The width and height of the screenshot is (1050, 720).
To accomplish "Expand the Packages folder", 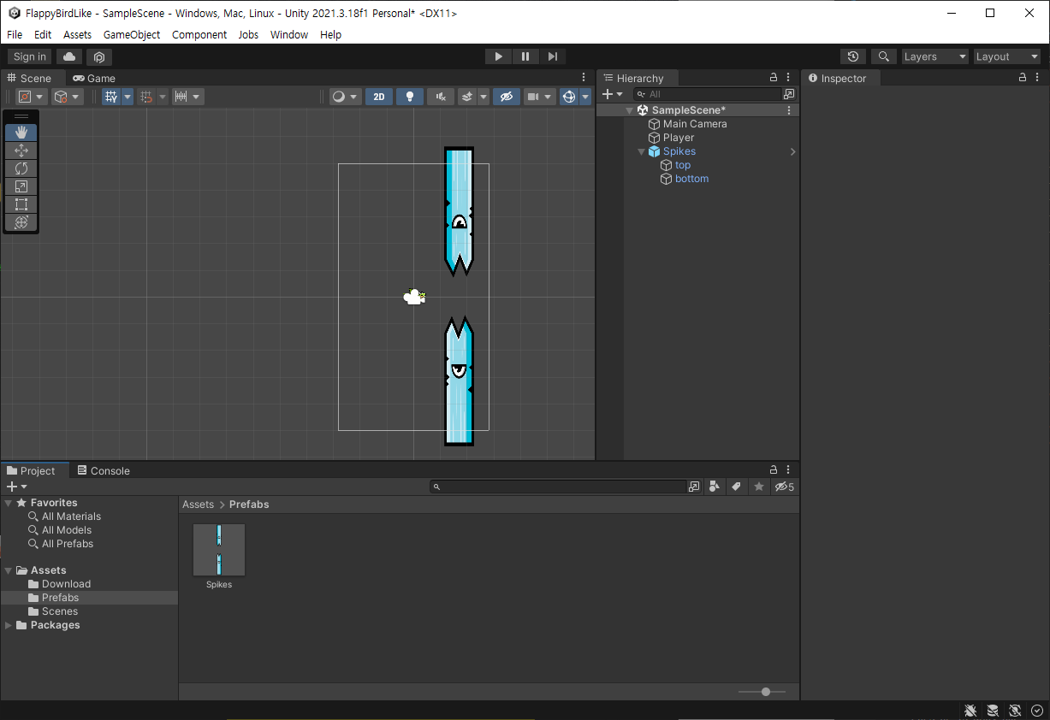I will (9, 626).
